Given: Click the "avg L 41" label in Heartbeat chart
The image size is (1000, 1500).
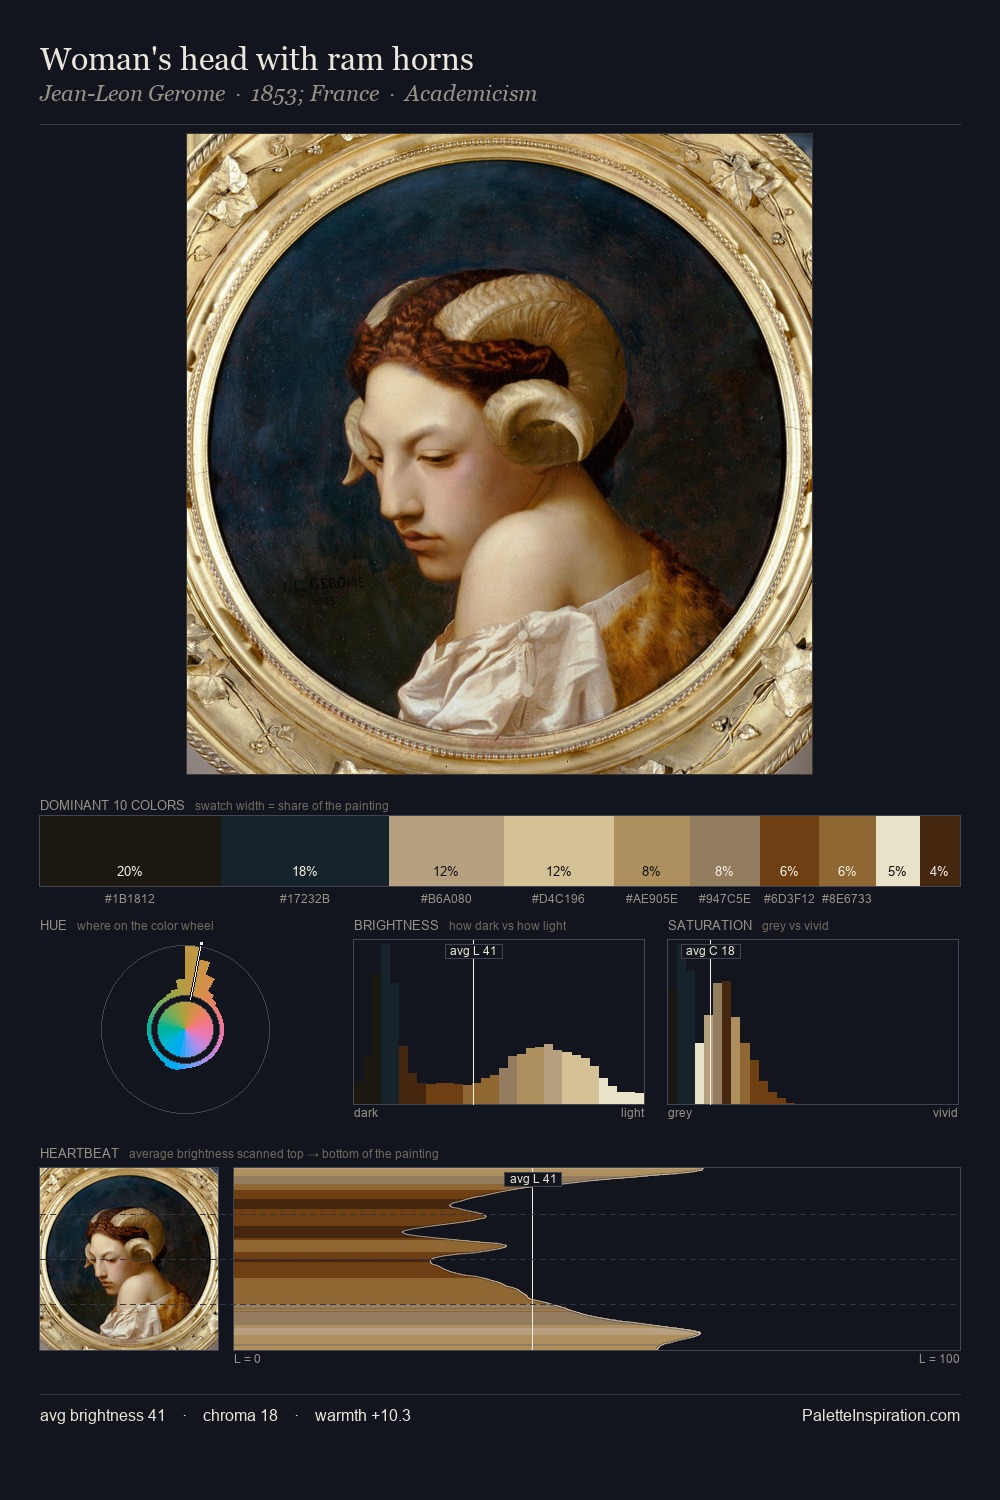Looking at the screenshot, I should (532, 1179).
